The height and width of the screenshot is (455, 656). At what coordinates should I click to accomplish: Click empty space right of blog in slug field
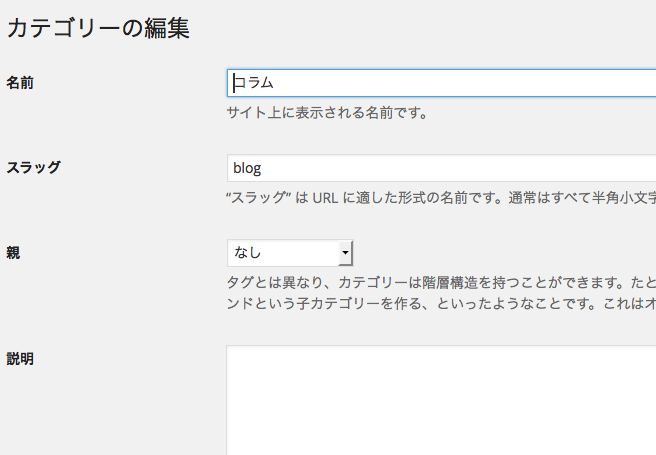click(x=480, y=168)
